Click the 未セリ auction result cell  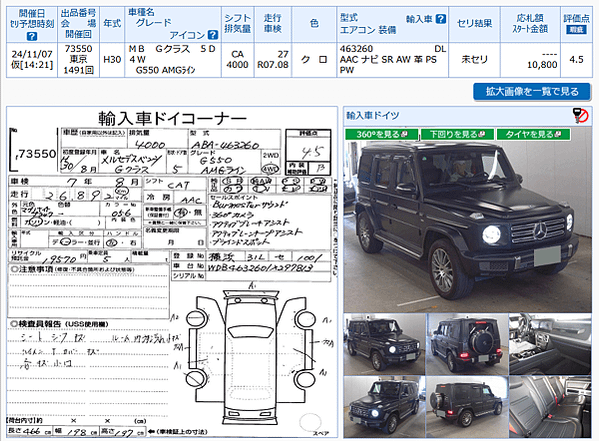[474, 60]
